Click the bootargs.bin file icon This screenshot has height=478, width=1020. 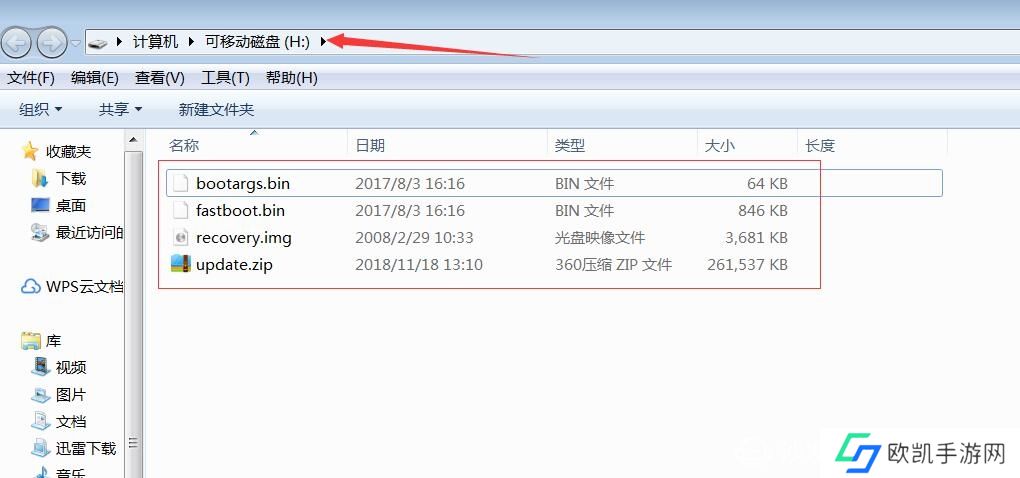click(181, 183)
